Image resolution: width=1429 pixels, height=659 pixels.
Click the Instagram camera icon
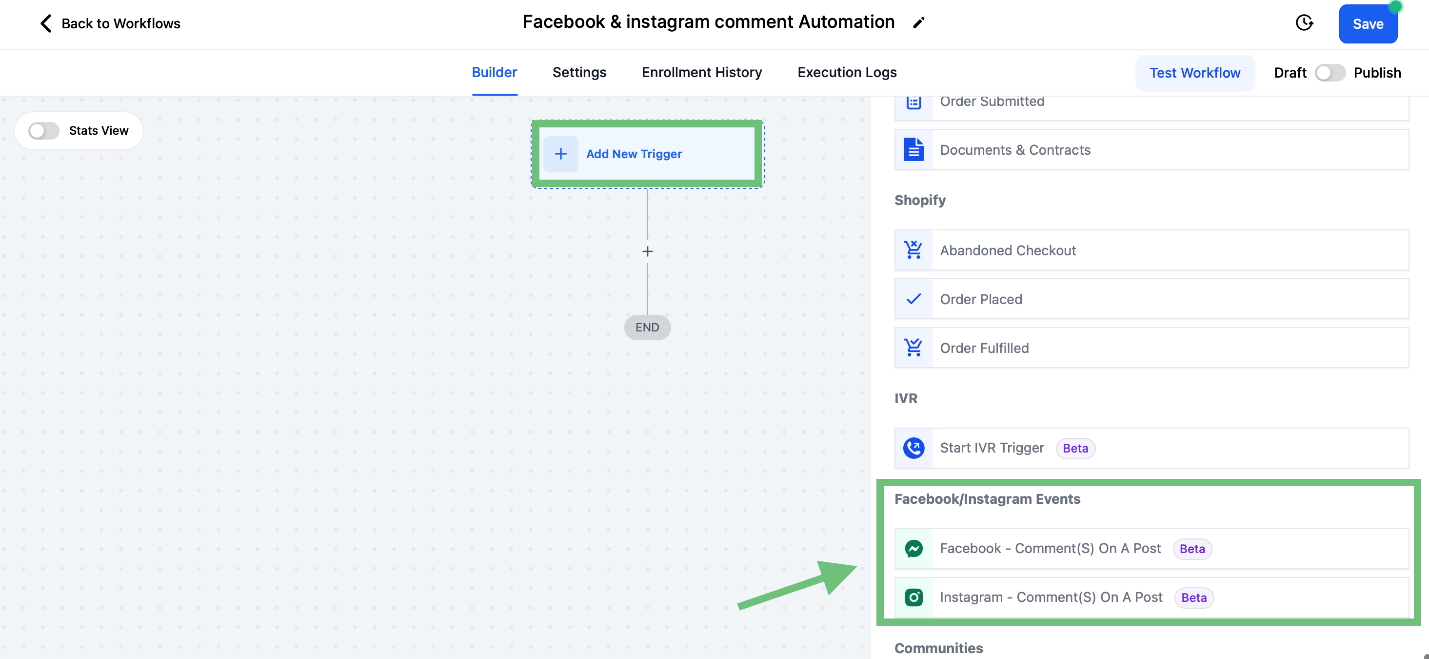pos(914,597)
